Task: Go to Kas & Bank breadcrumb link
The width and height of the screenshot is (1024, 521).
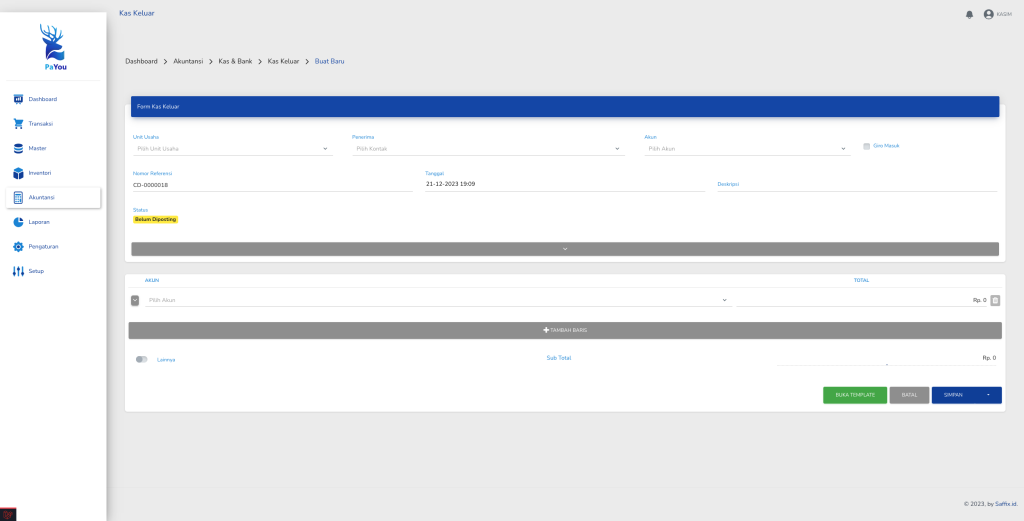Action: pos(235,61)
